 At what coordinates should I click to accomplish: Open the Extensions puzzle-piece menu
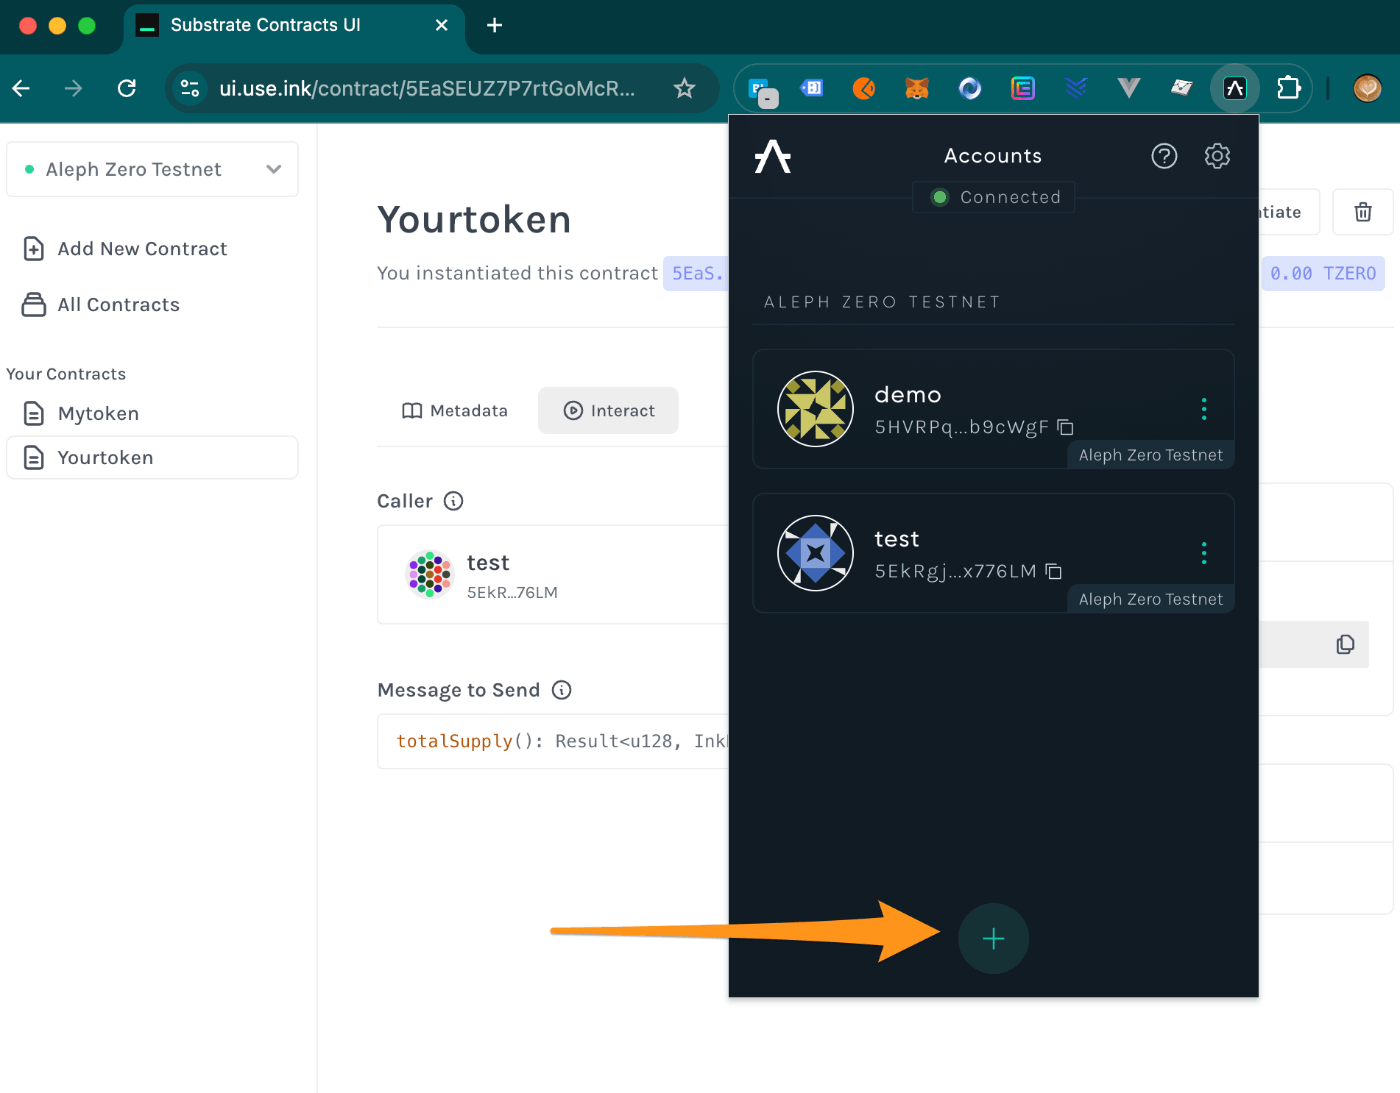[1288, 88]
